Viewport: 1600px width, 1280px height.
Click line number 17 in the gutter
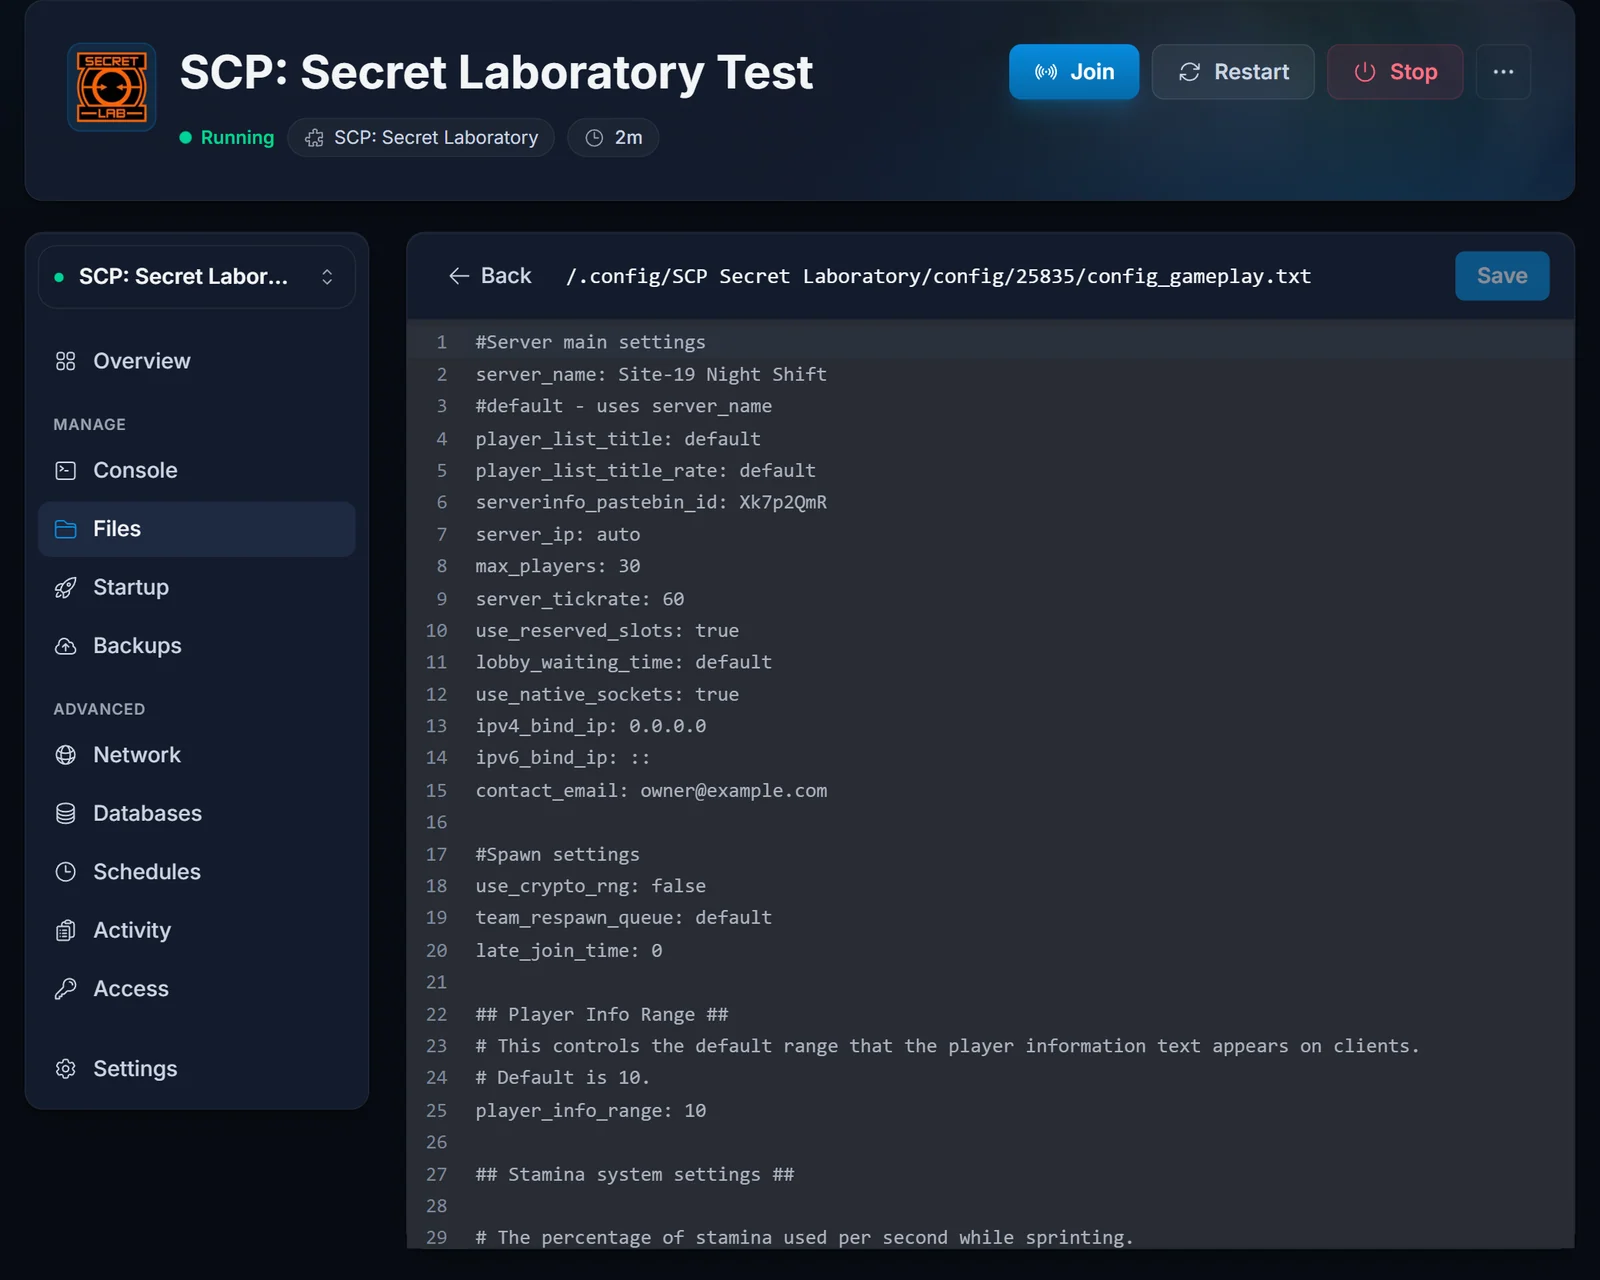(x=436, y=854)
